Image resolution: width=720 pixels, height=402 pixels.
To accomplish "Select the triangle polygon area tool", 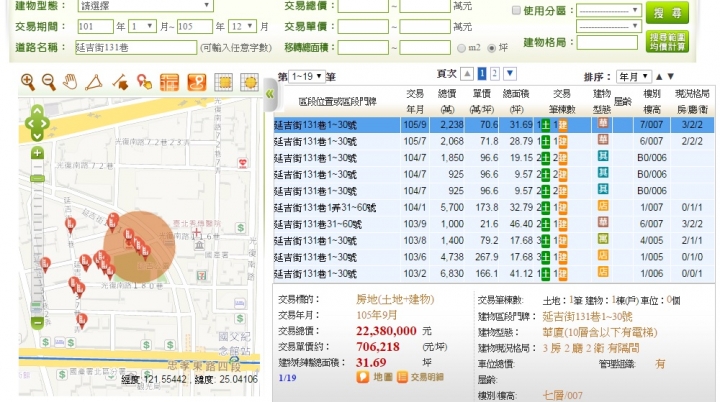I will [x=94, y=82].
